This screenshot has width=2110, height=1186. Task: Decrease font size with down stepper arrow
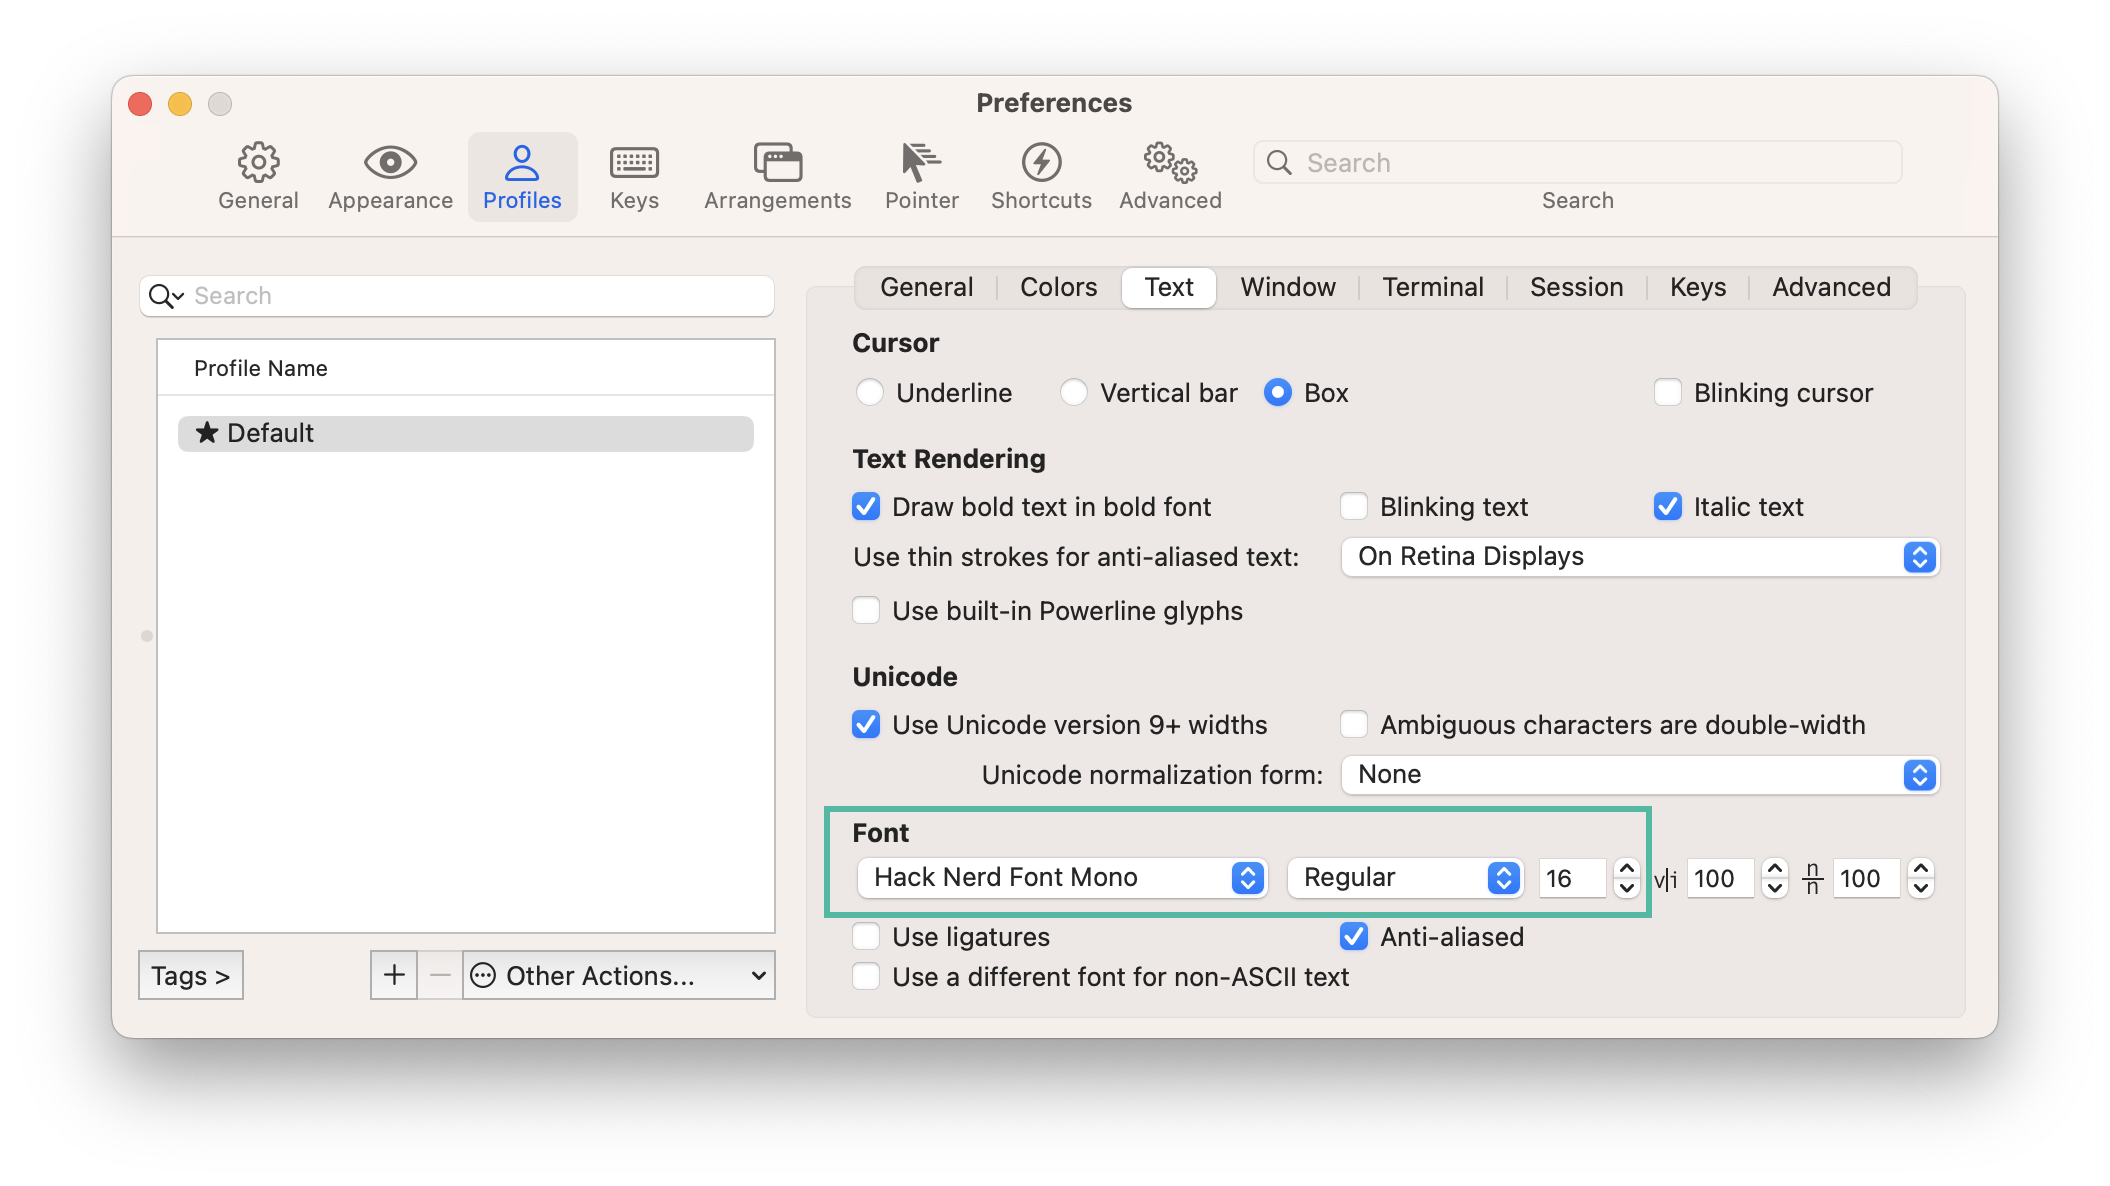tap(1627, 888)
